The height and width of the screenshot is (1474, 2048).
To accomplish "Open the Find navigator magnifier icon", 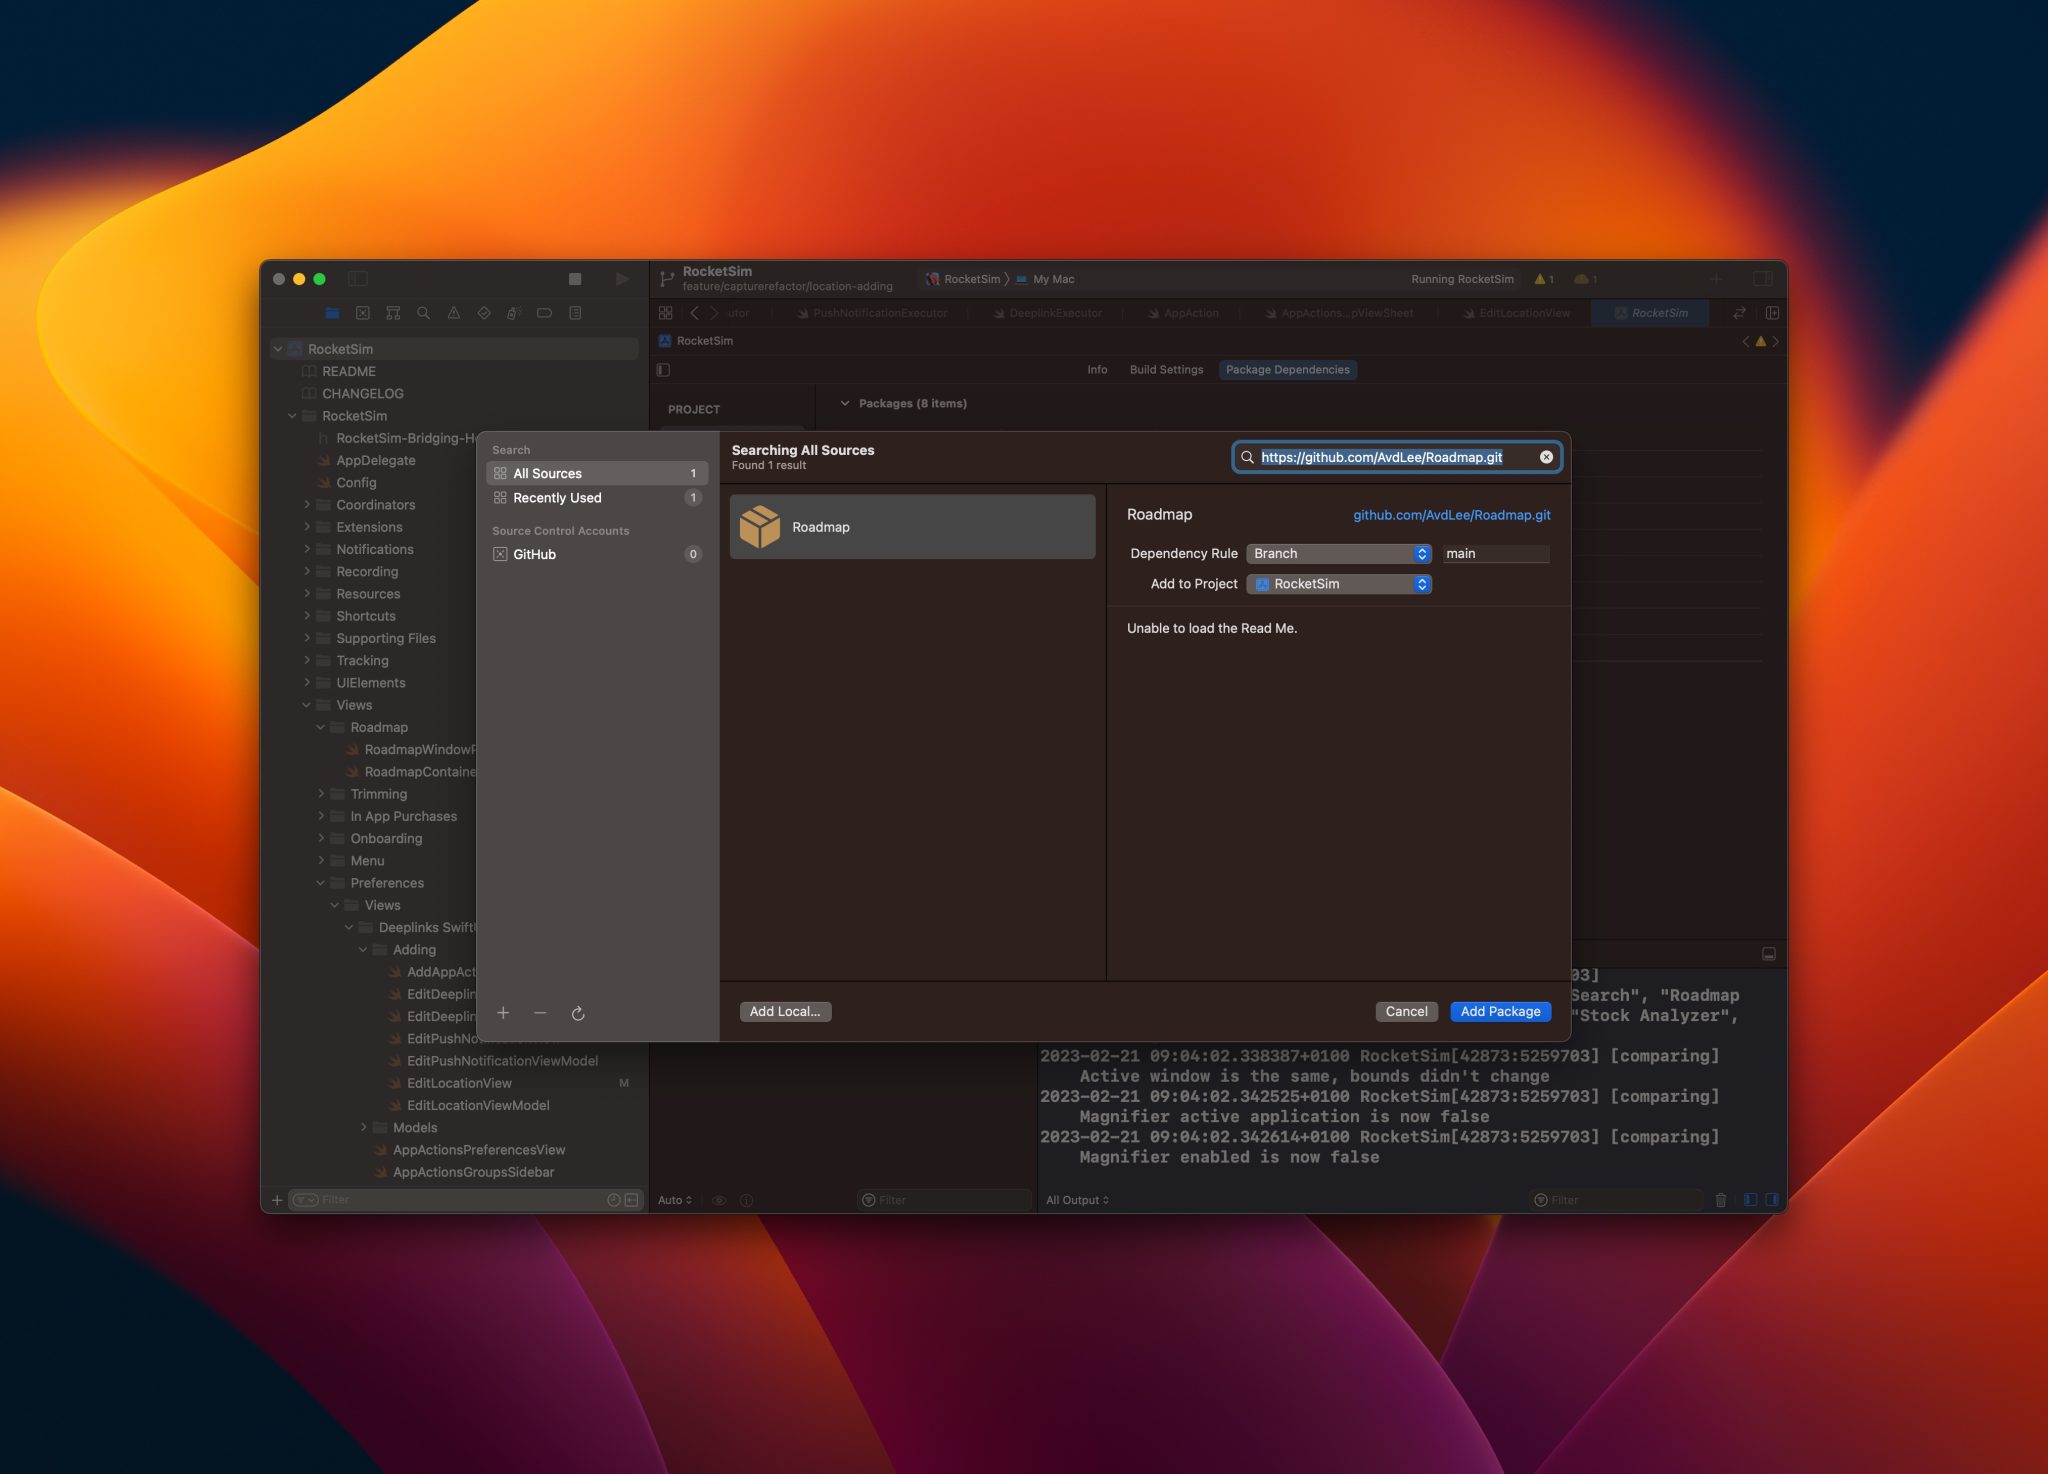I will point(423,313).
